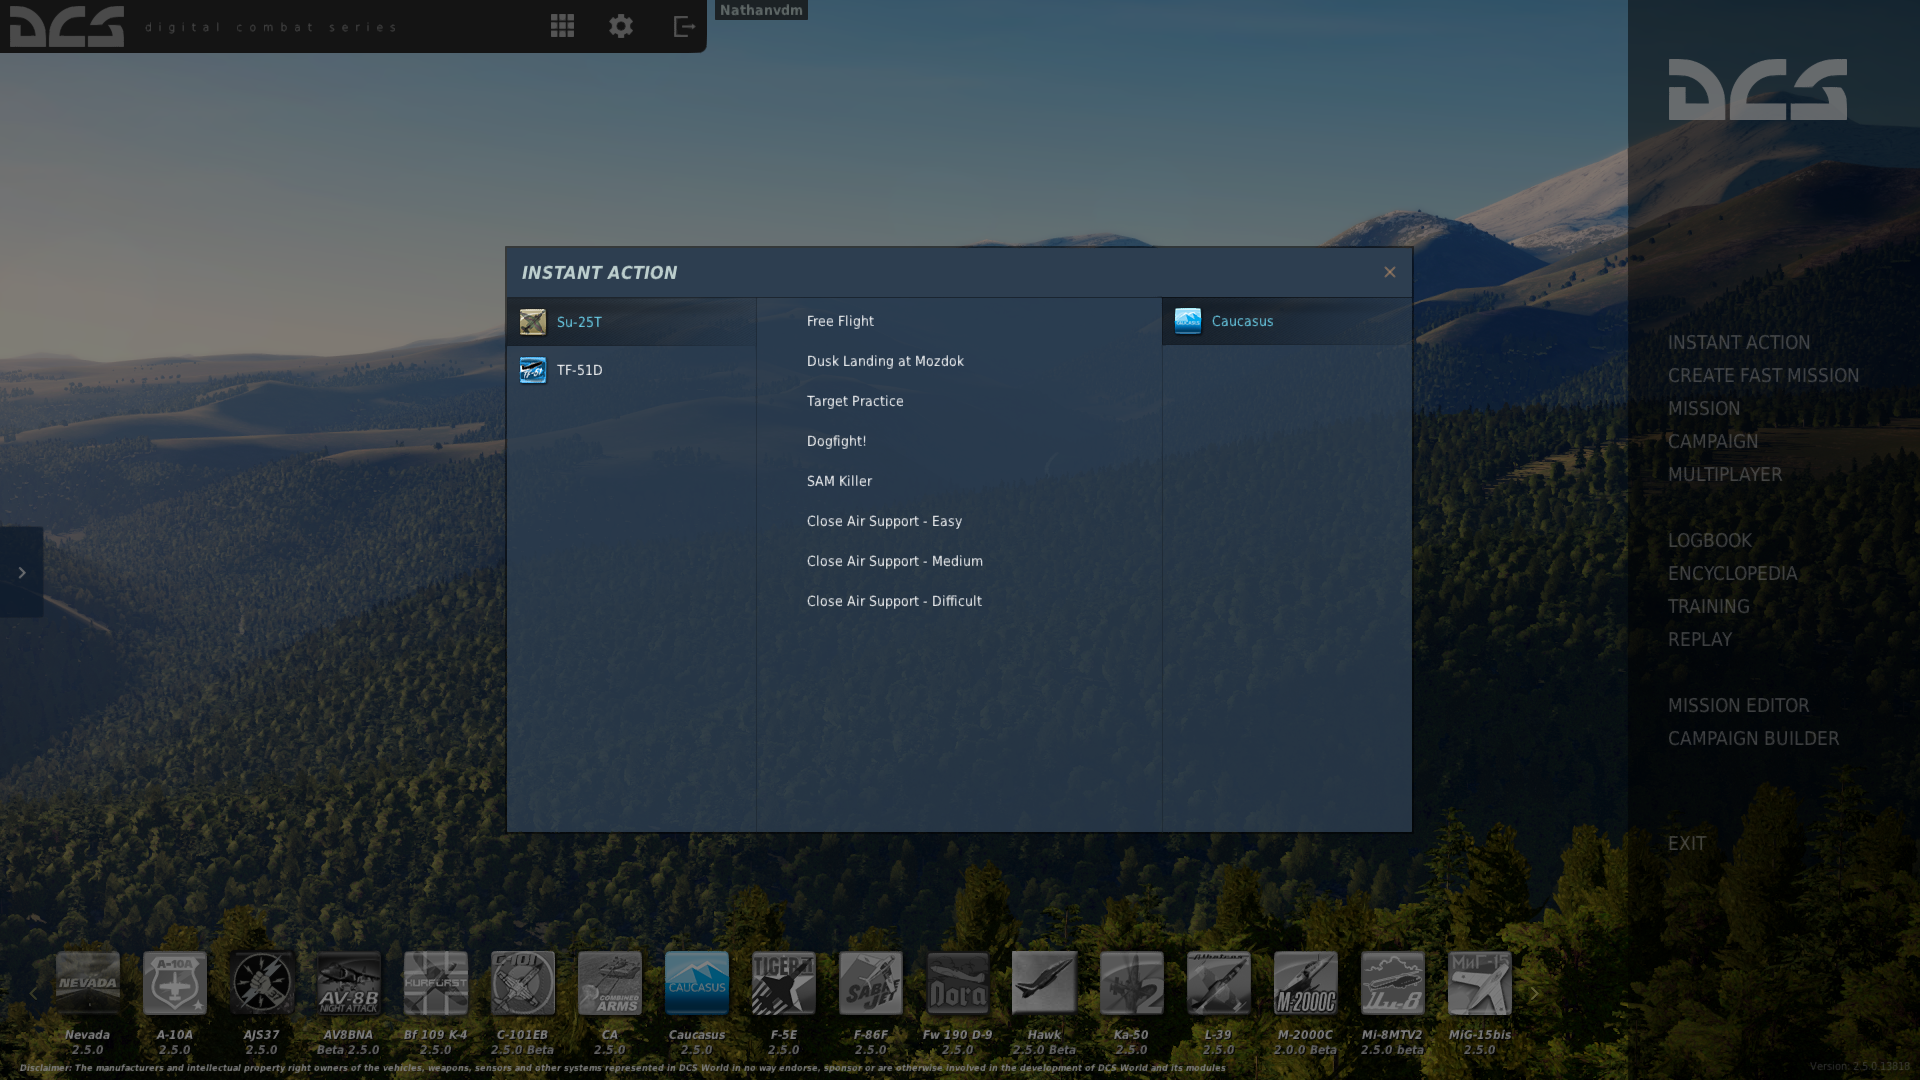This screenshot has height=1080, width=1920.
Task: Click the DCS logo in top-left bar
Action: pos(67,26)
